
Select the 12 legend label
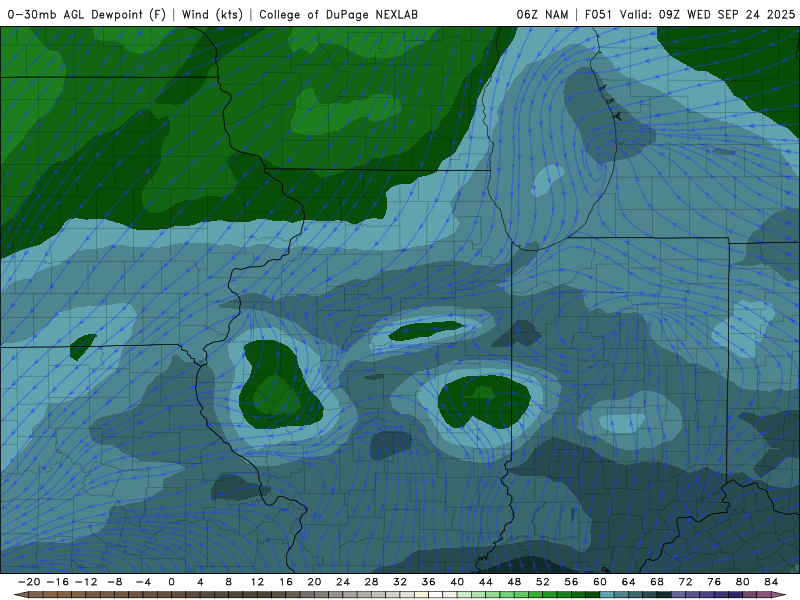257,582
